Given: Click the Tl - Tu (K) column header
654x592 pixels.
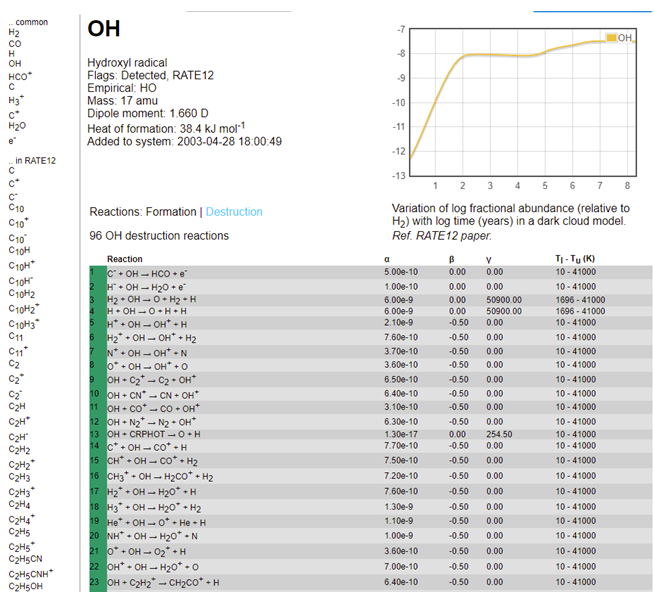Looking at the screenshot, I should [x=575, y=259].
